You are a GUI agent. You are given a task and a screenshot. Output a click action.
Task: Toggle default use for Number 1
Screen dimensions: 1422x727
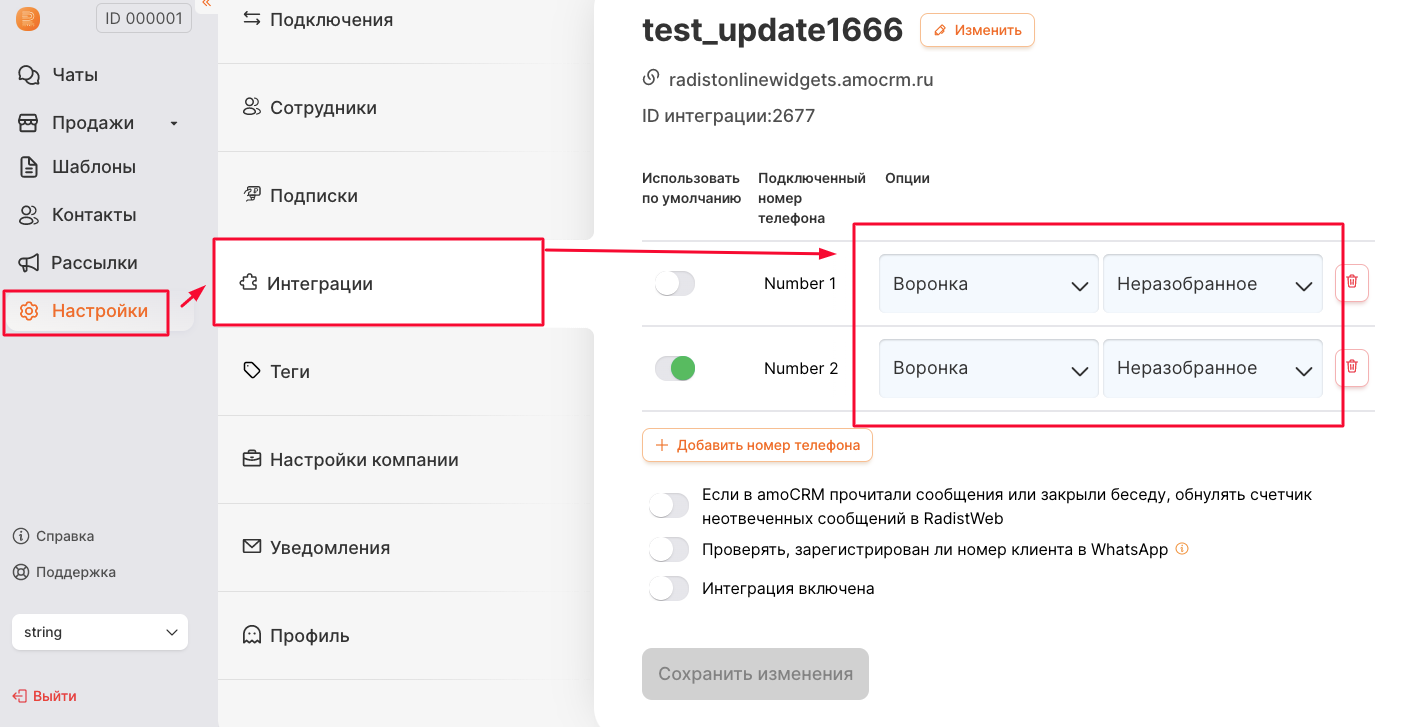pos(674,284)
